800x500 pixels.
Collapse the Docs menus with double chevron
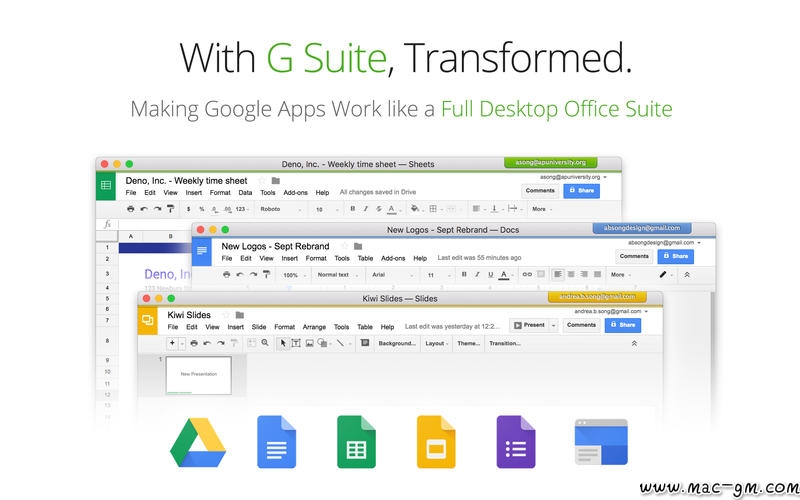[687, 274]
